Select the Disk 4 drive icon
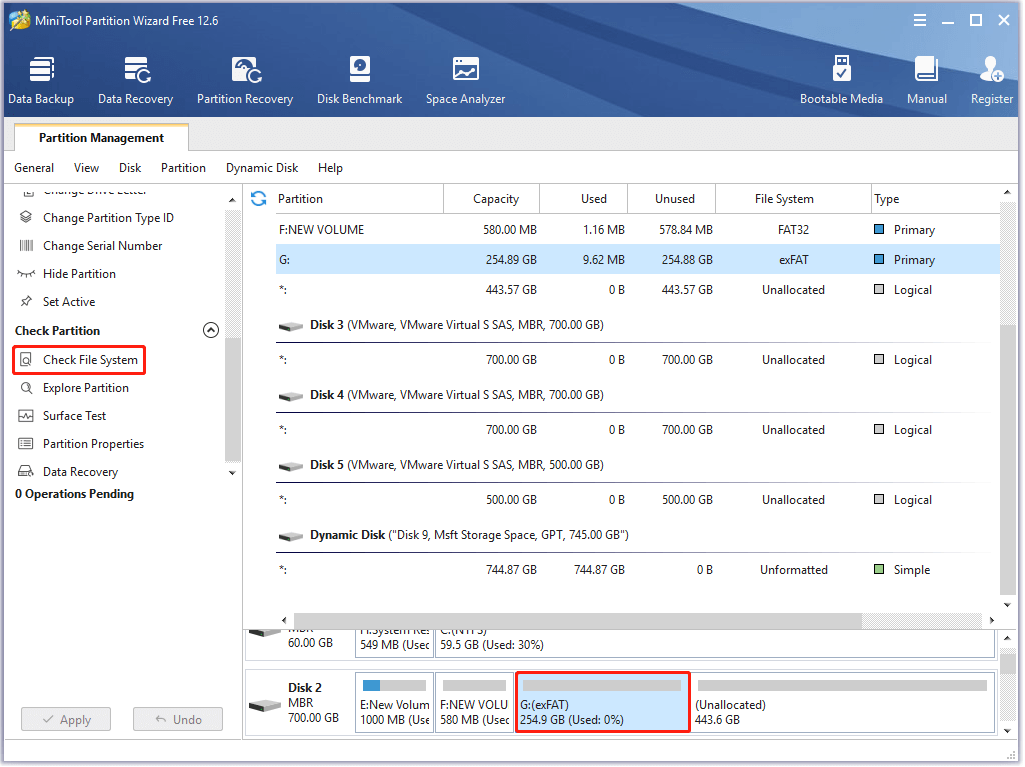Screen dimensions: 1025x767 tap(290, 396)
